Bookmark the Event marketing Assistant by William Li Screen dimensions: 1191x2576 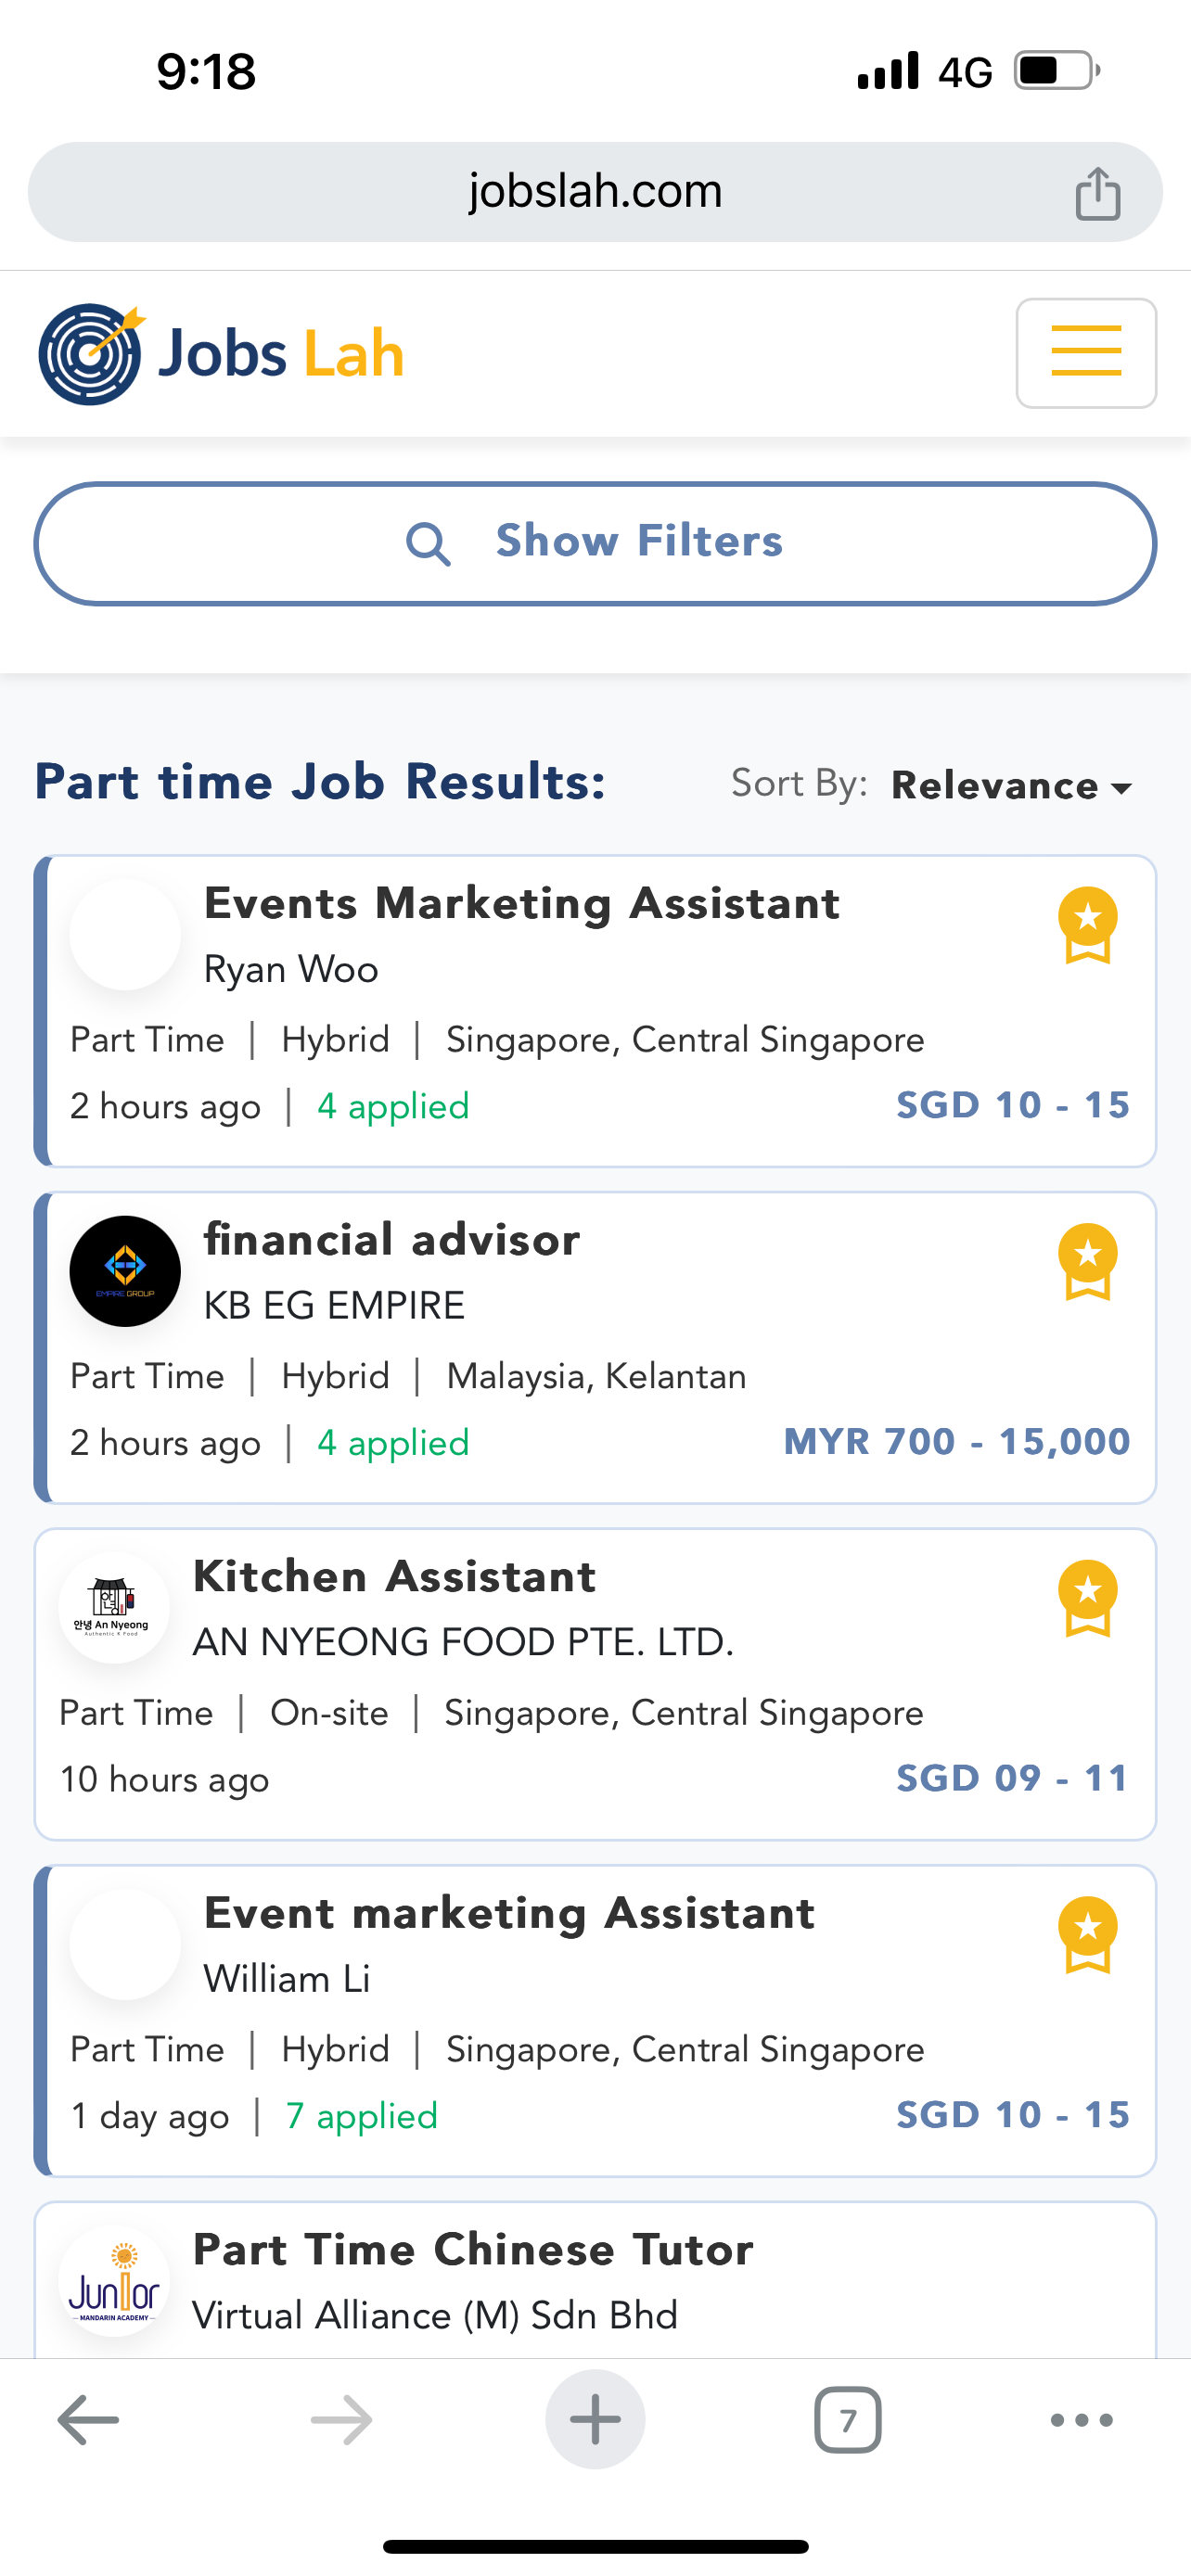(x=1087, y=1934)
